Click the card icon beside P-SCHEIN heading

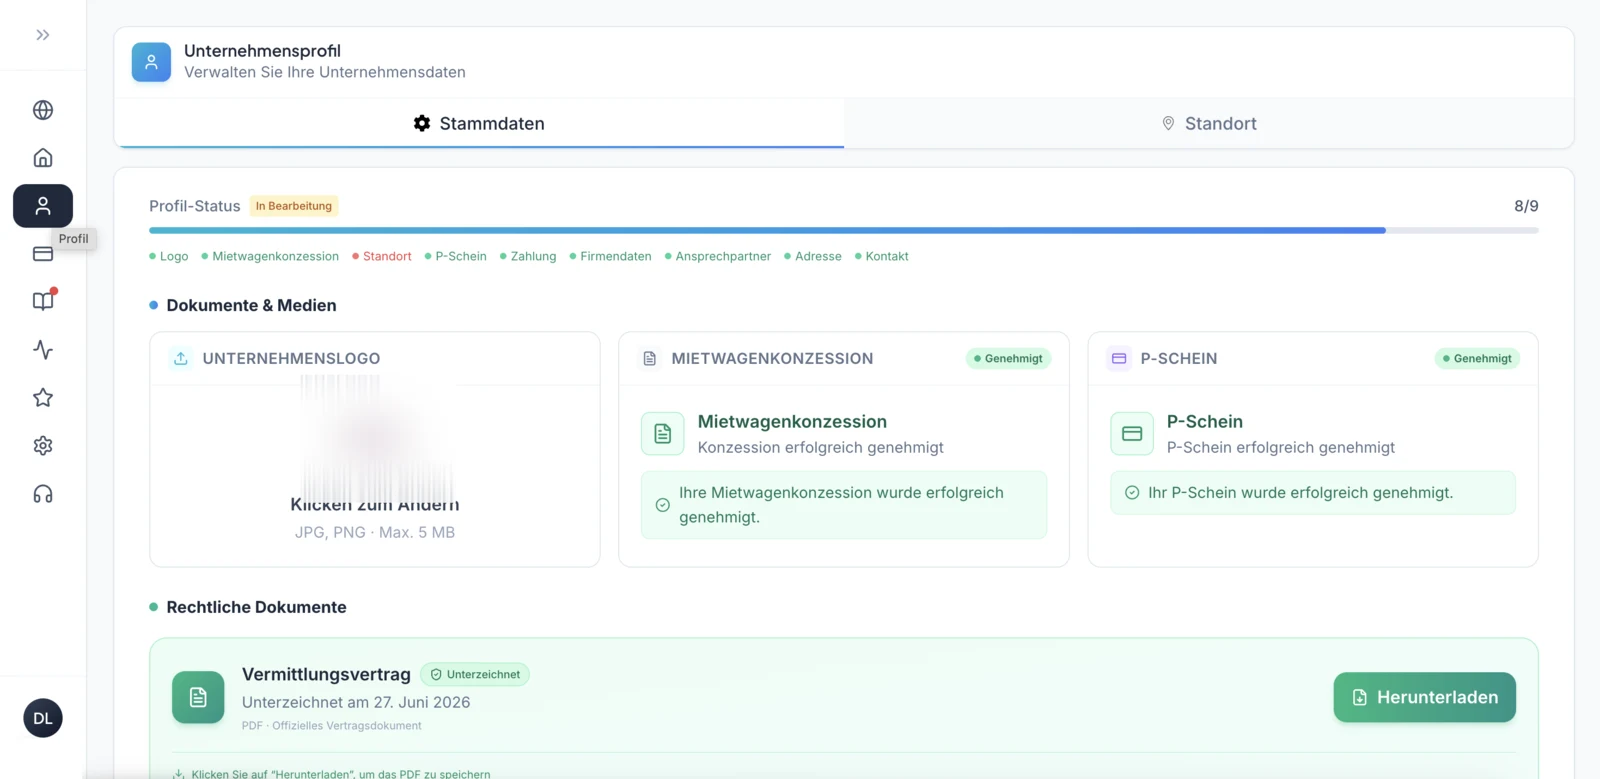(x=1119, y=358)
